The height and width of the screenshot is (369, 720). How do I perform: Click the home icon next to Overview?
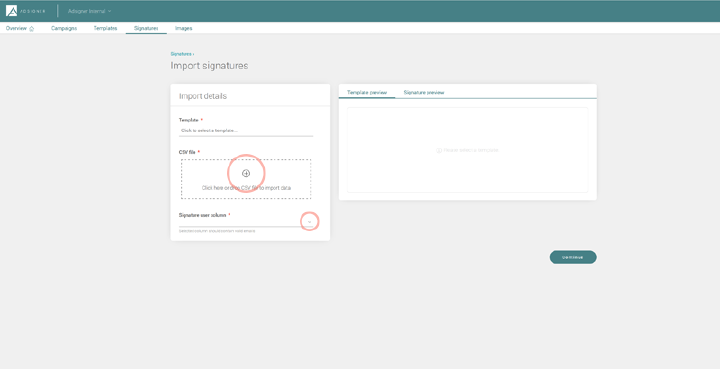click(32, 28)
